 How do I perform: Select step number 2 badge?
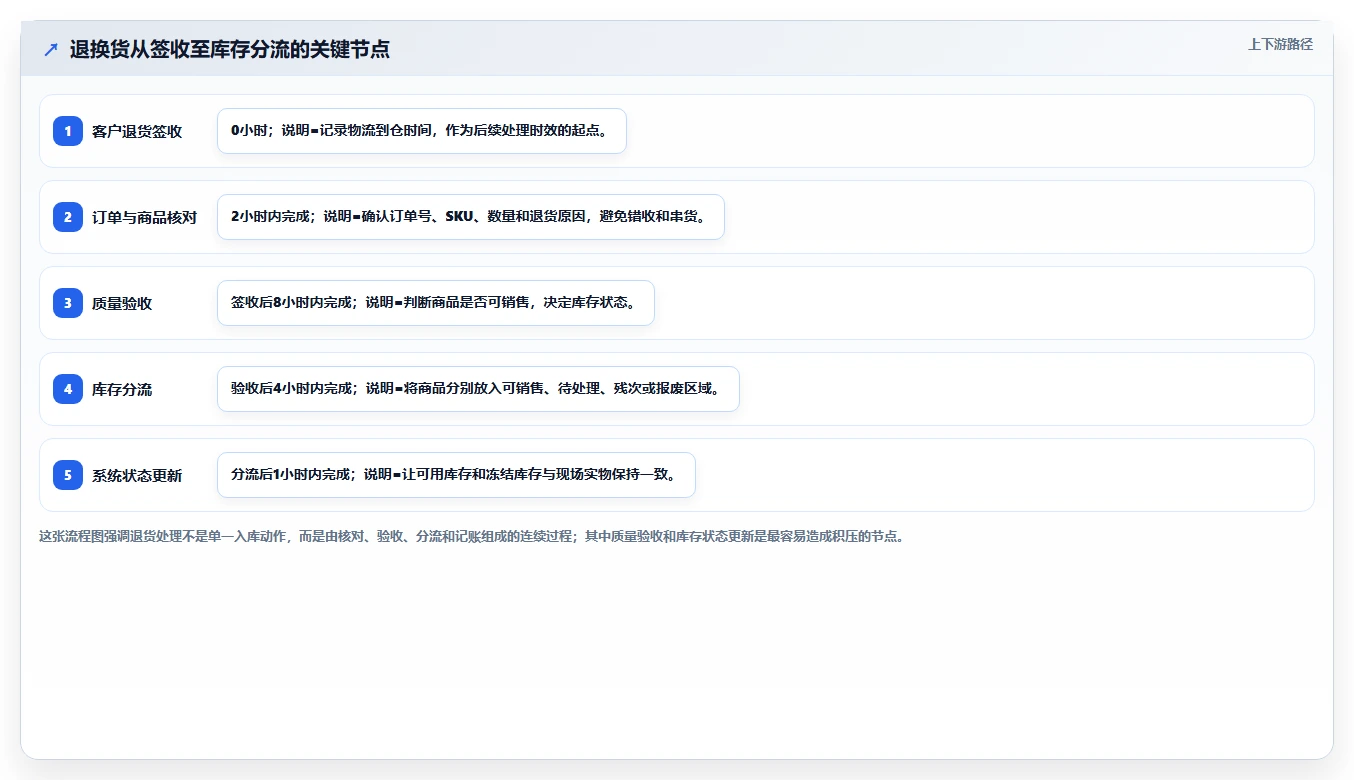68,217
